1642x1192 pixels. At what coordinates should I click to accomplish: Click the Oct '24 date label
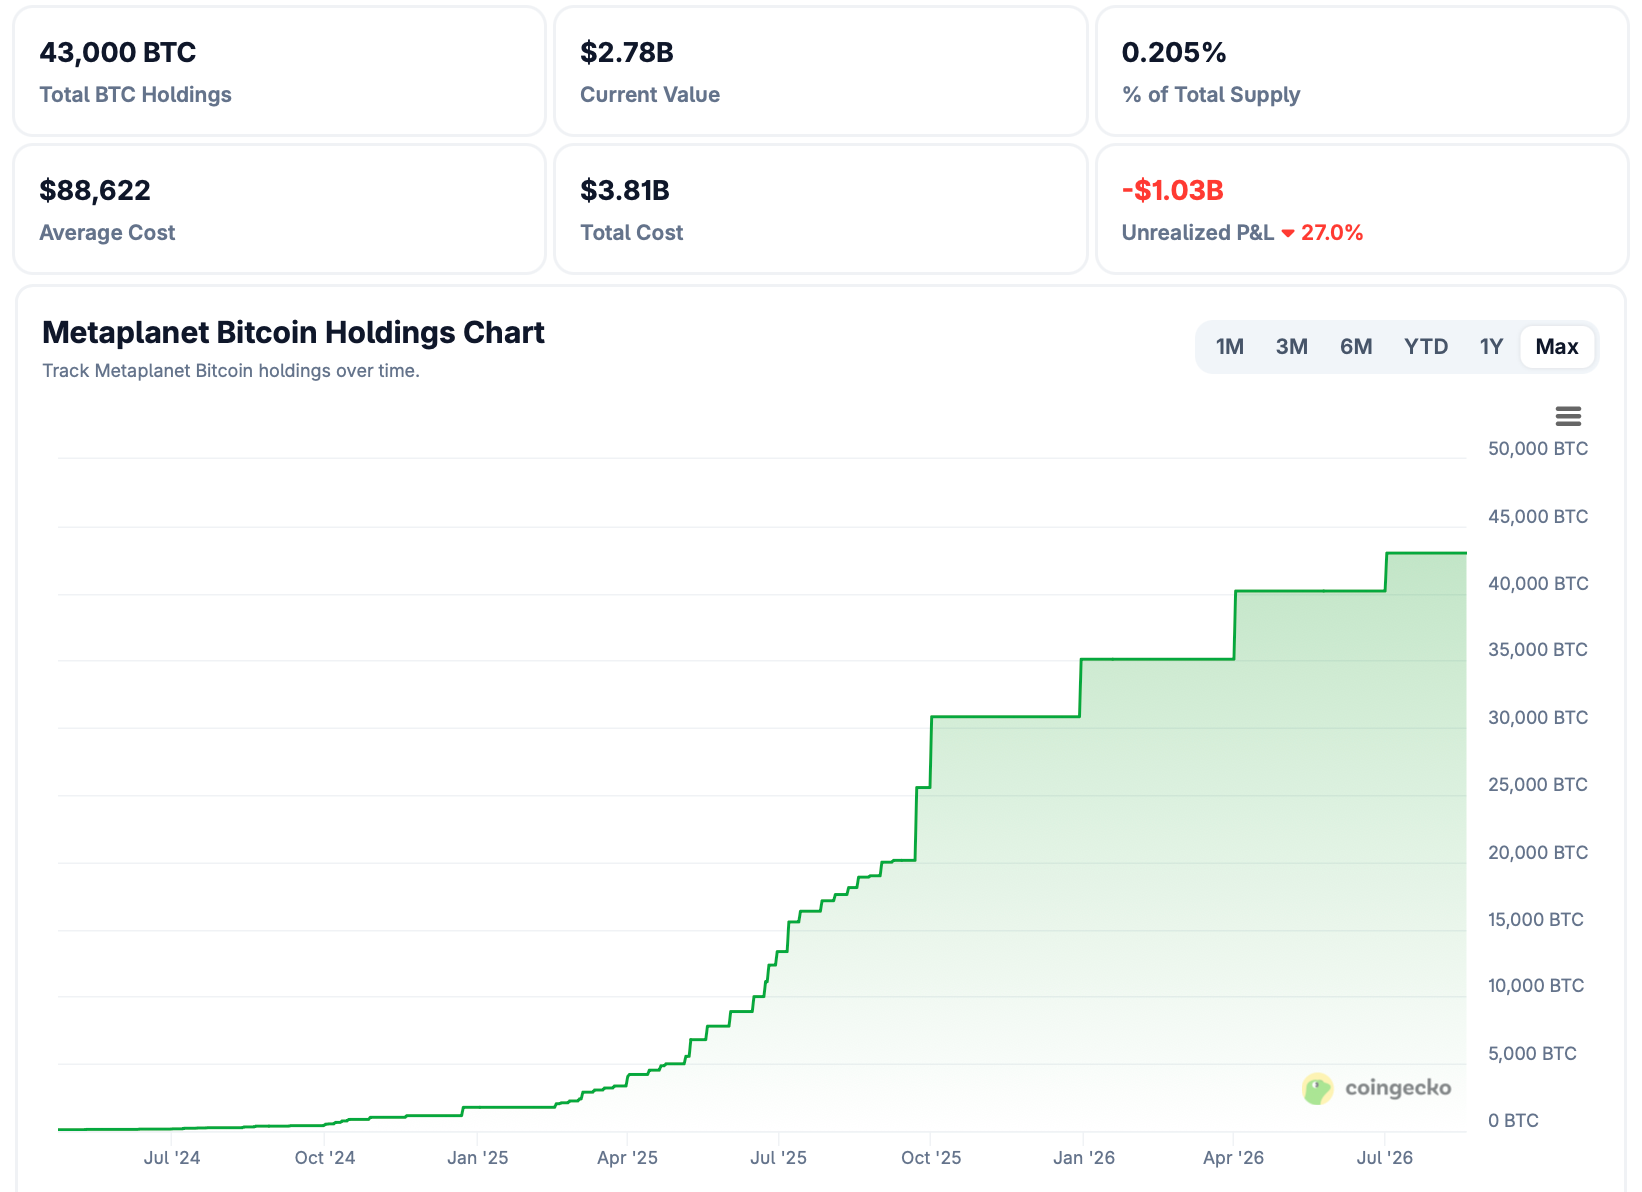[325, 1158]
